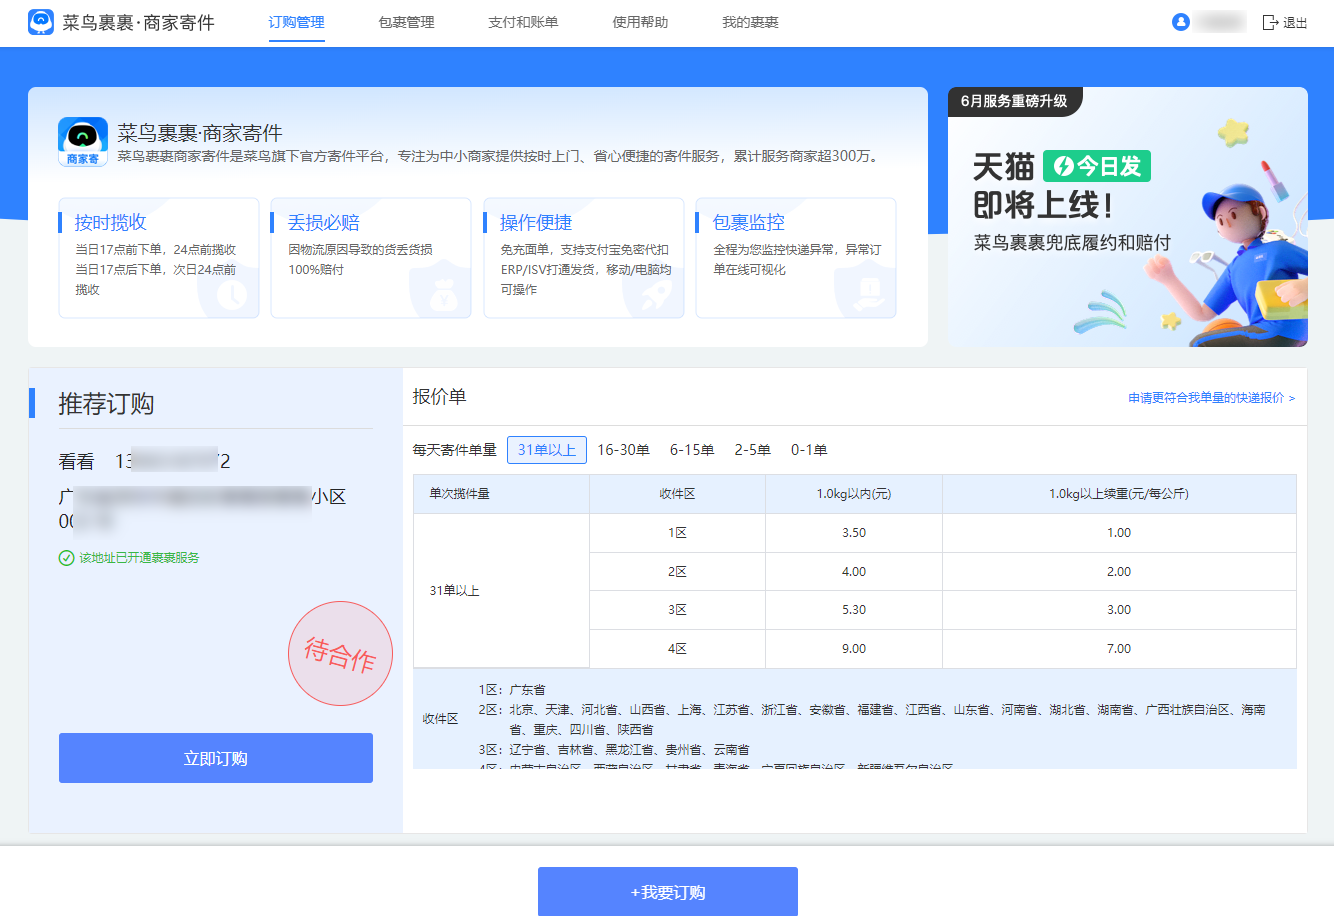1334x916 pixels.
Task: Open the 订购管理 tab
Action: 296,22
